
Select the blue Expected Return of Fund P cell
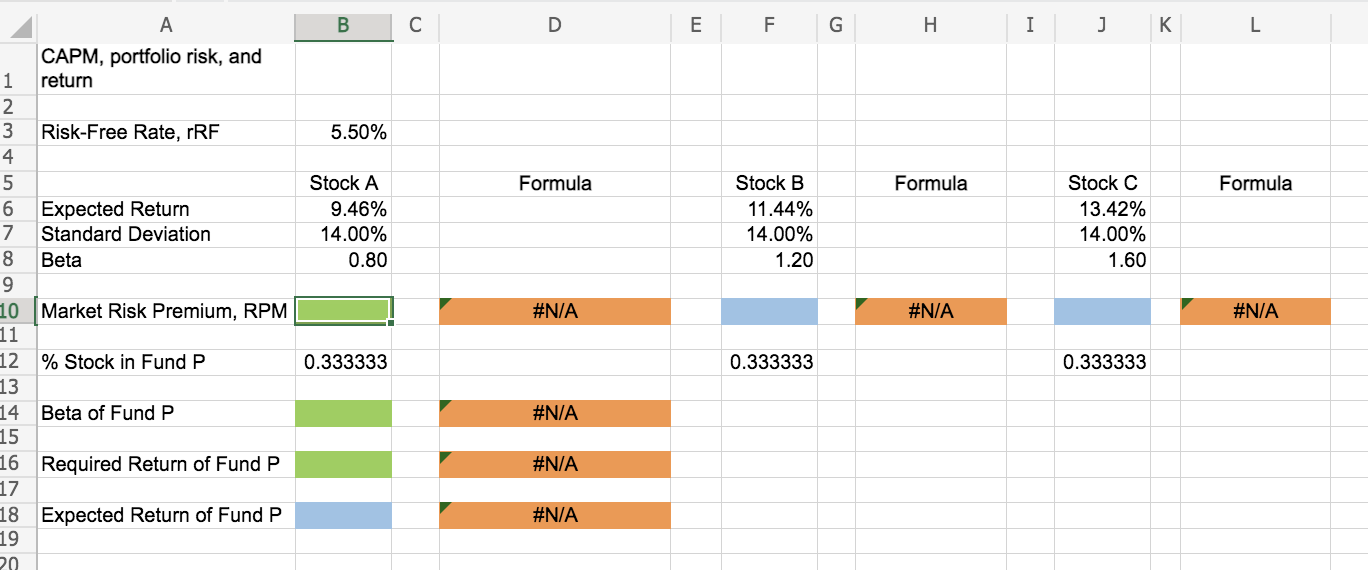(343, 515)
